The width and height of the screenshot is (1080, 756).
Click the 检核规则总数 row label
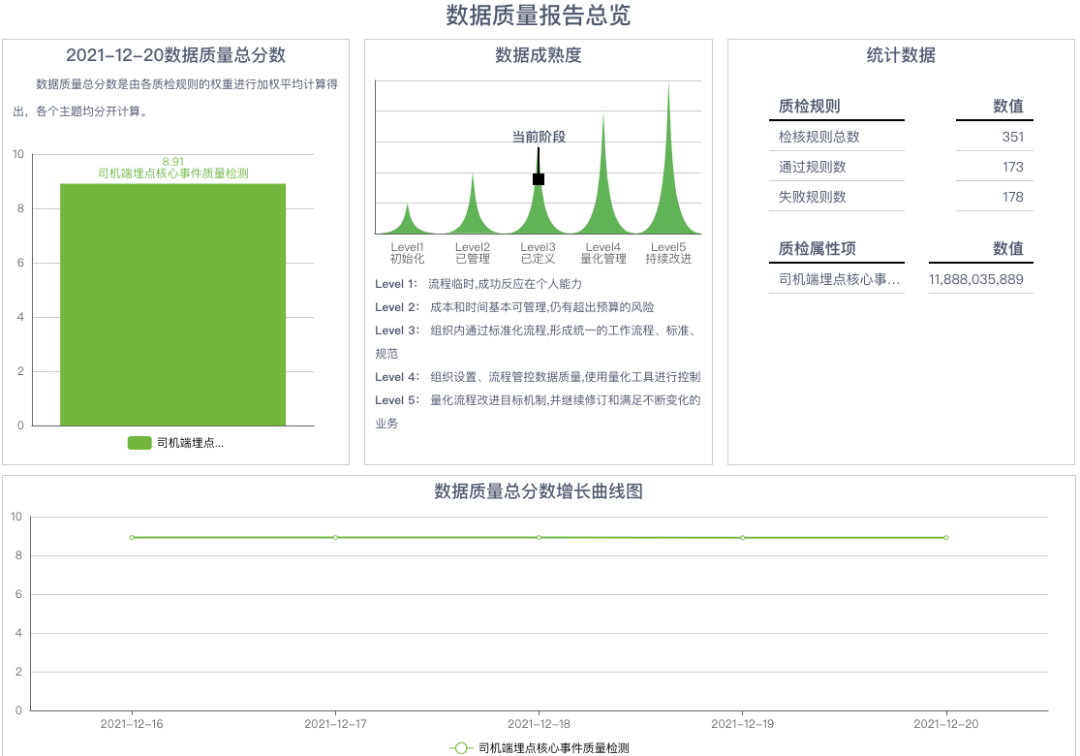(819, 136)
